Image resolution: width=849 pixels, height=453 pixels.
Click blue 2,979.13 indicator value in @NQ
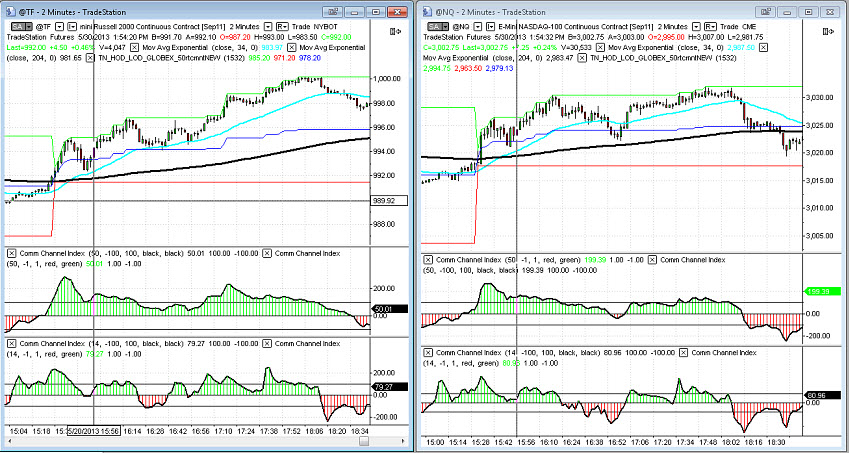pyautogui.click(x=499, y=68)
